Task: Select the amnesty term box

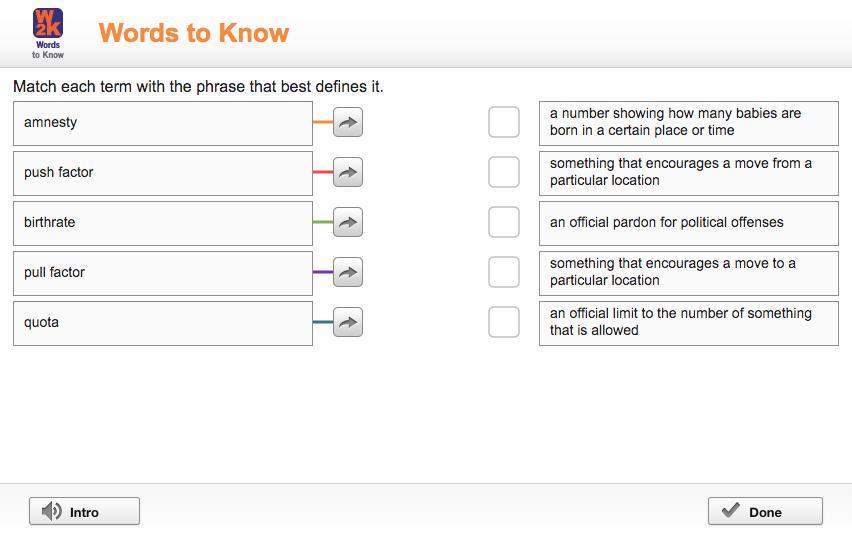Action: pyautogui.click(x=163, y=123)
